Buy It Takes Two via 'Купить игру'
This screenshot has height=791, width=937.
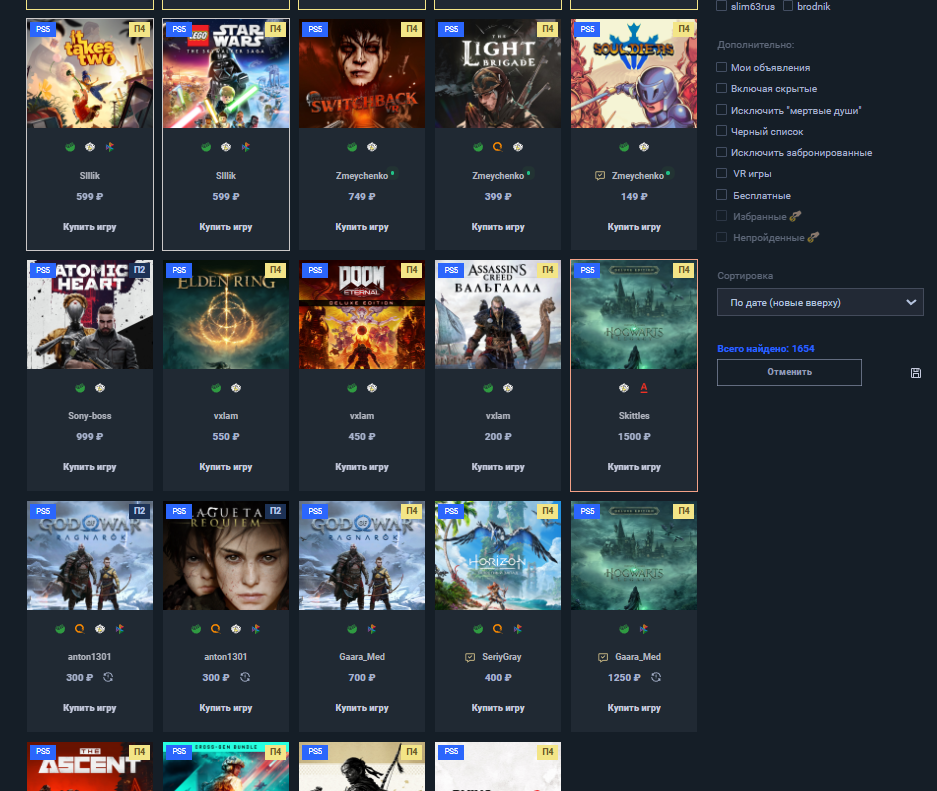click(x=90, y=227)
